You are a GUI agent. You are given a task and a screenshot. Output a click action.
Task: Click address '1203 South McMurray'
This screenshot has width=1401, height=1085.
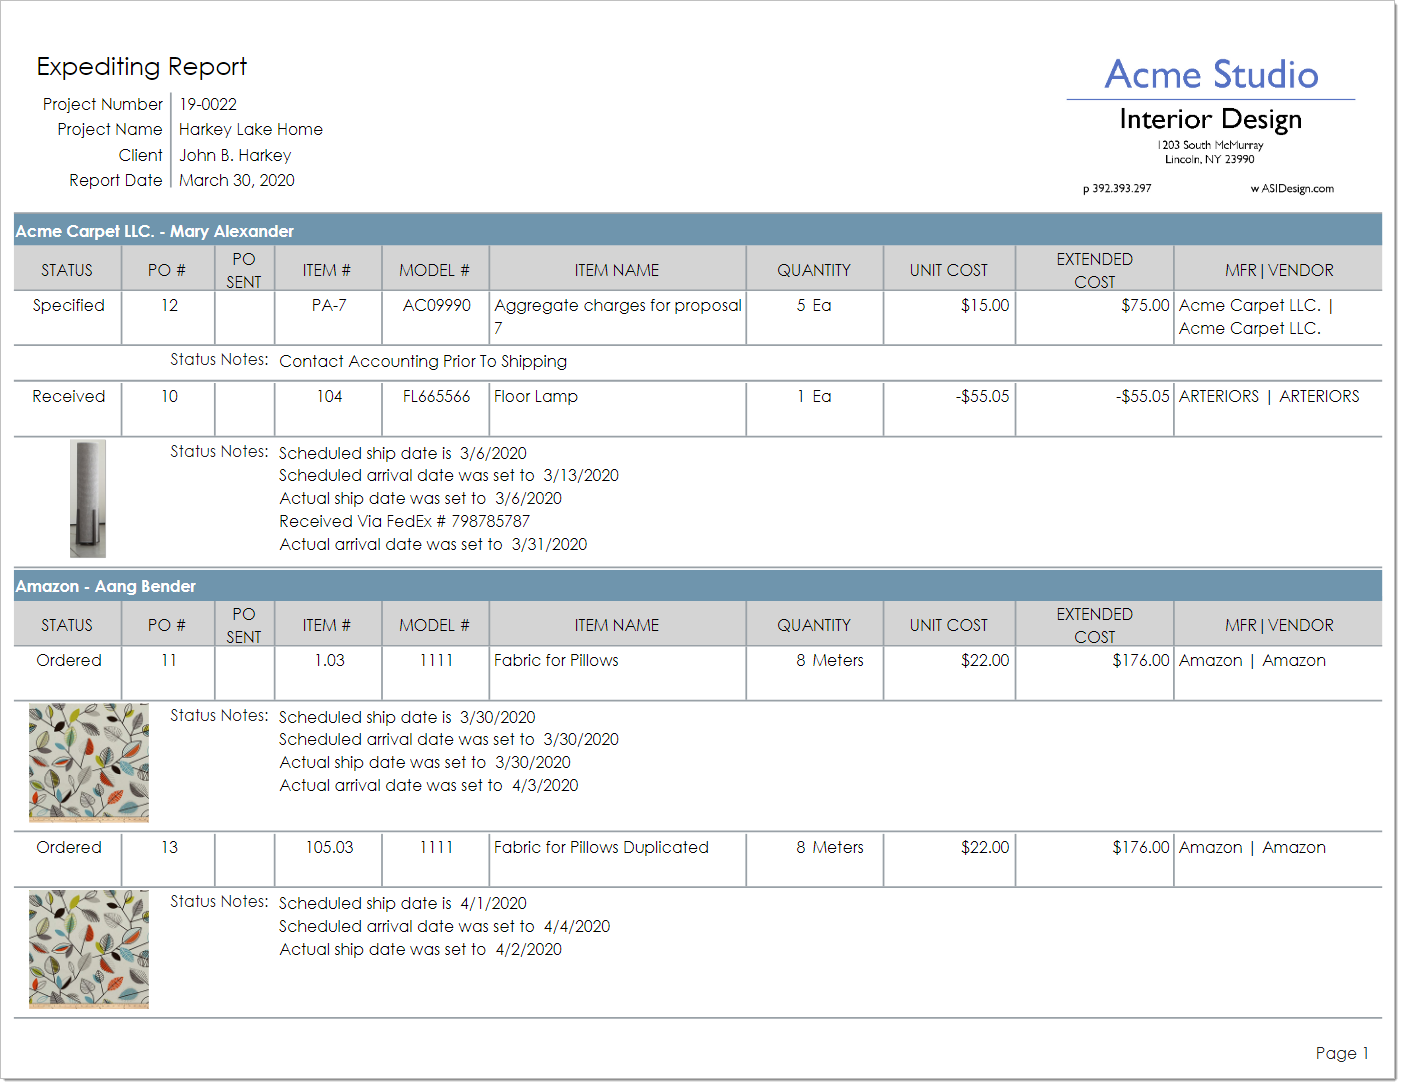pyautogui.click(x=1210, y=145)
